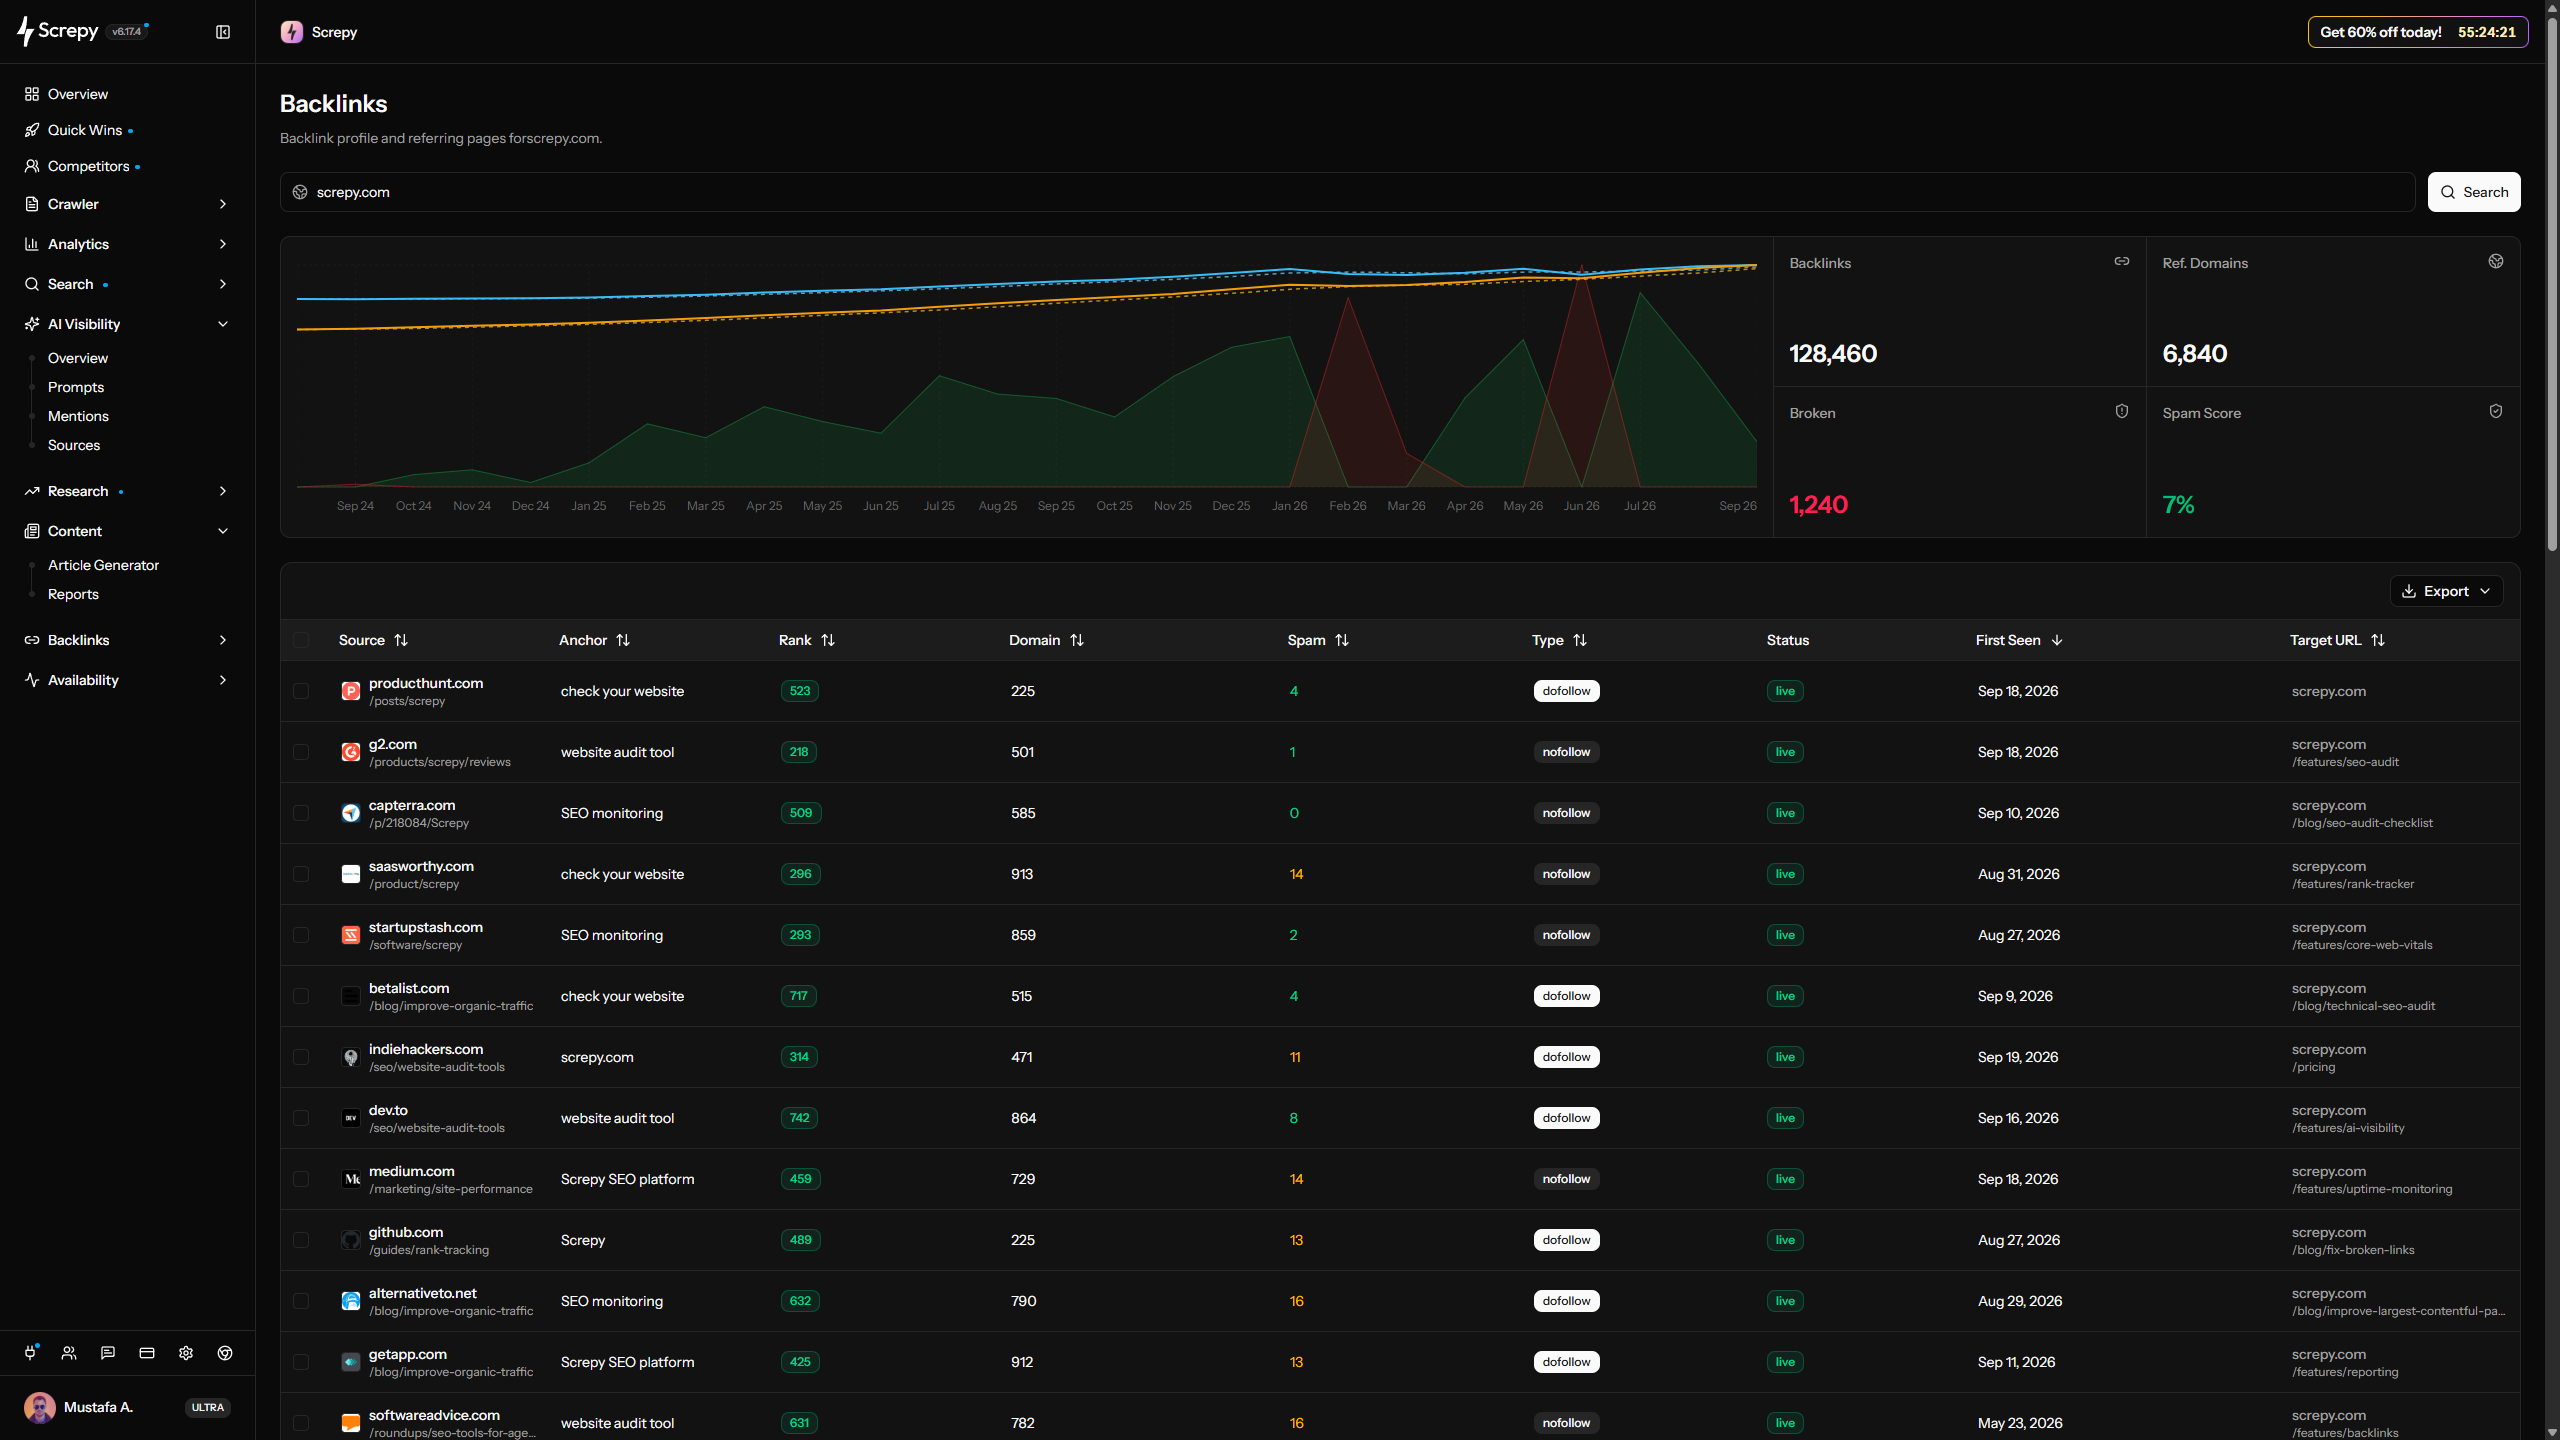
Task: Select the github.com row checkbox
Action: (301, 1240)
